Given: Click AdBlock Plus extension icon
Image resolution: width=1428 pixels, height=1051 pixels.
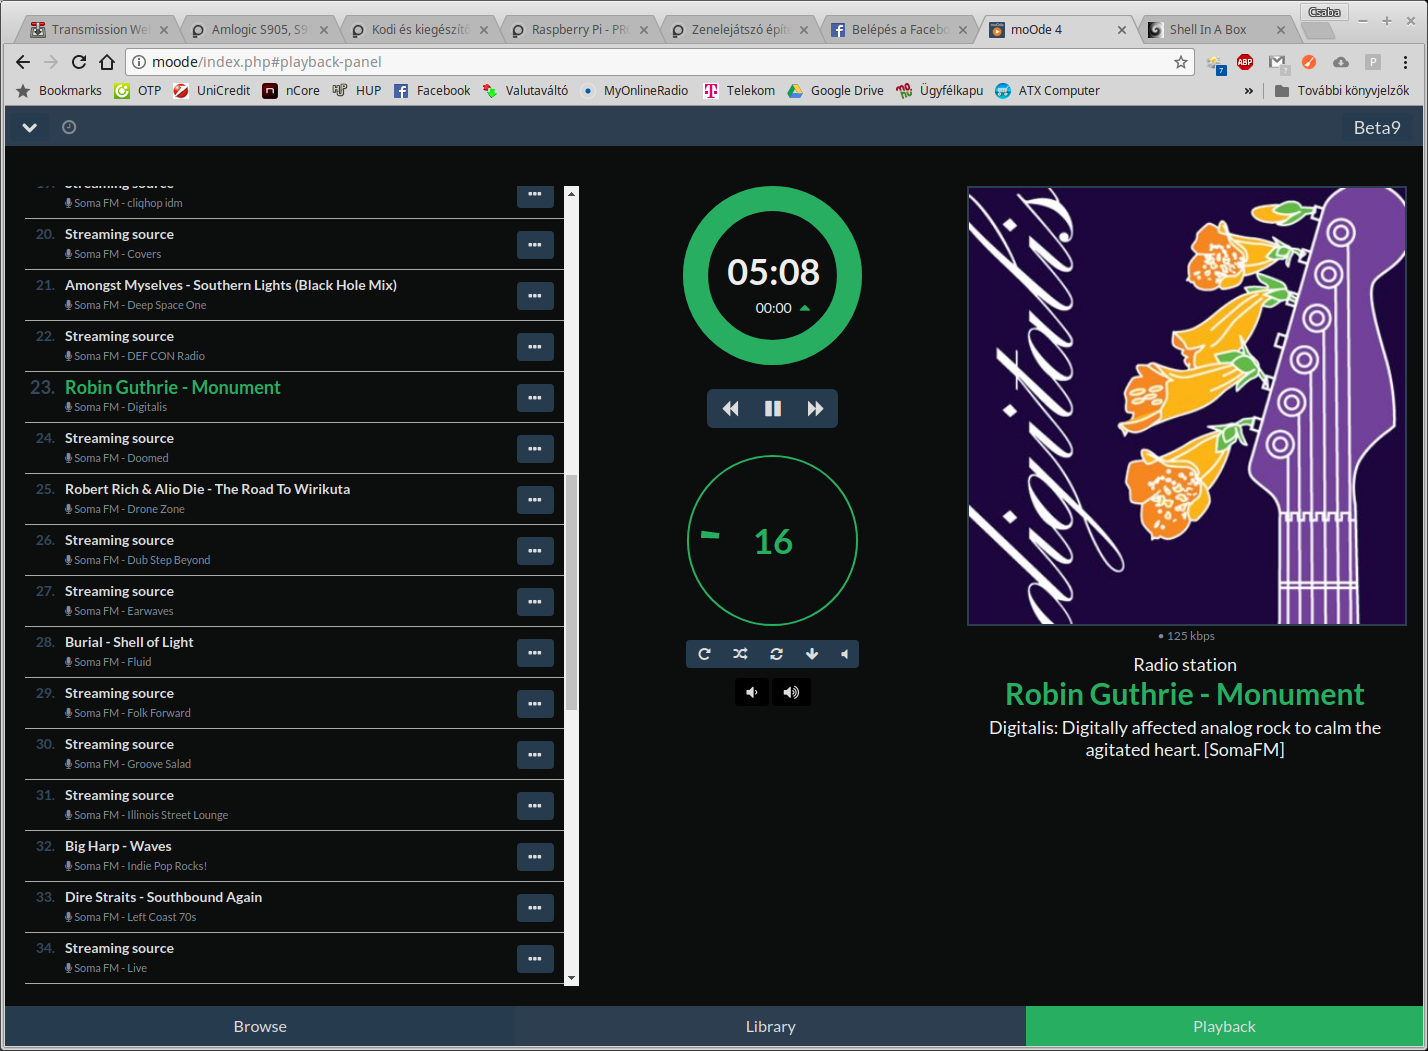Looking at the screenshot, I should tap(1245, 62).
